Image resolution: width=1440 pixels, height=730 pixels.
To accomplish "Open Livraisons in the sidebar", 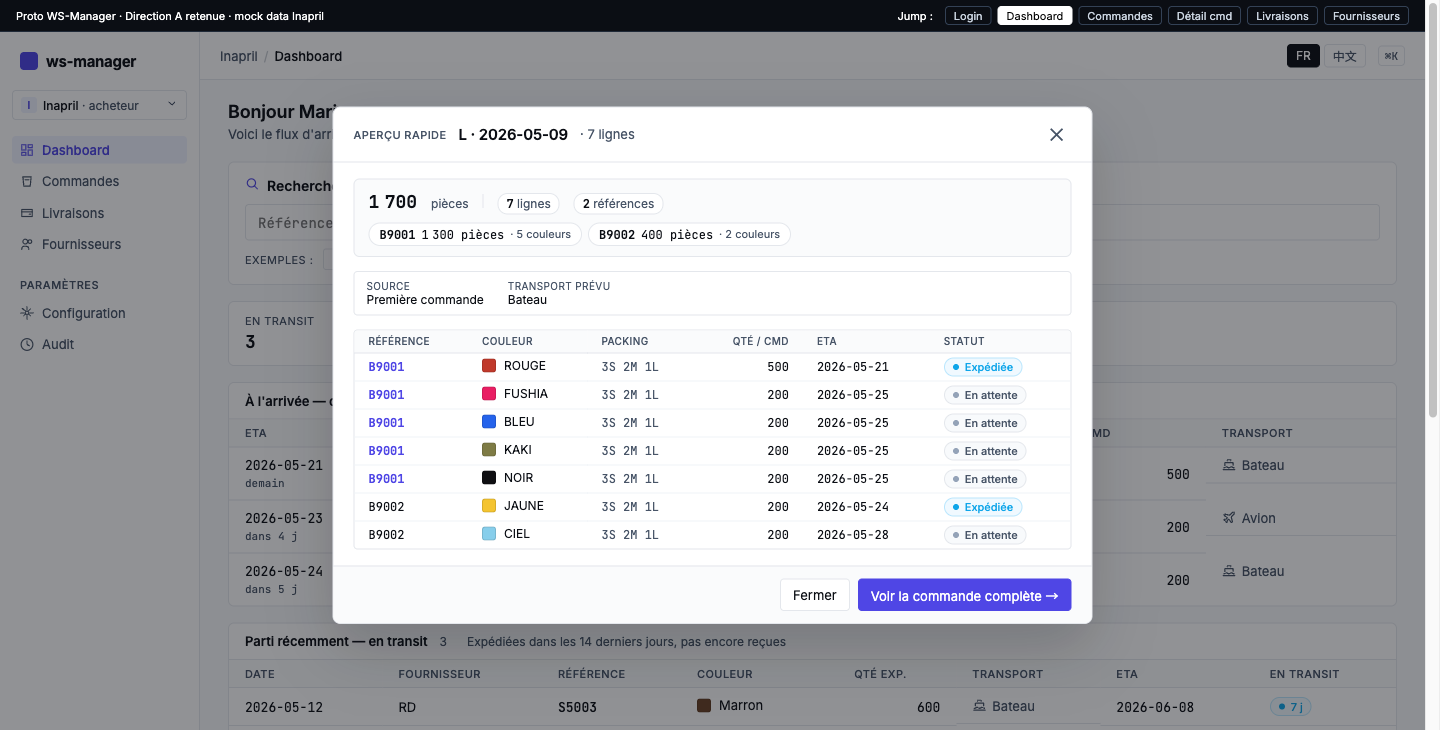I will (99, 213).
